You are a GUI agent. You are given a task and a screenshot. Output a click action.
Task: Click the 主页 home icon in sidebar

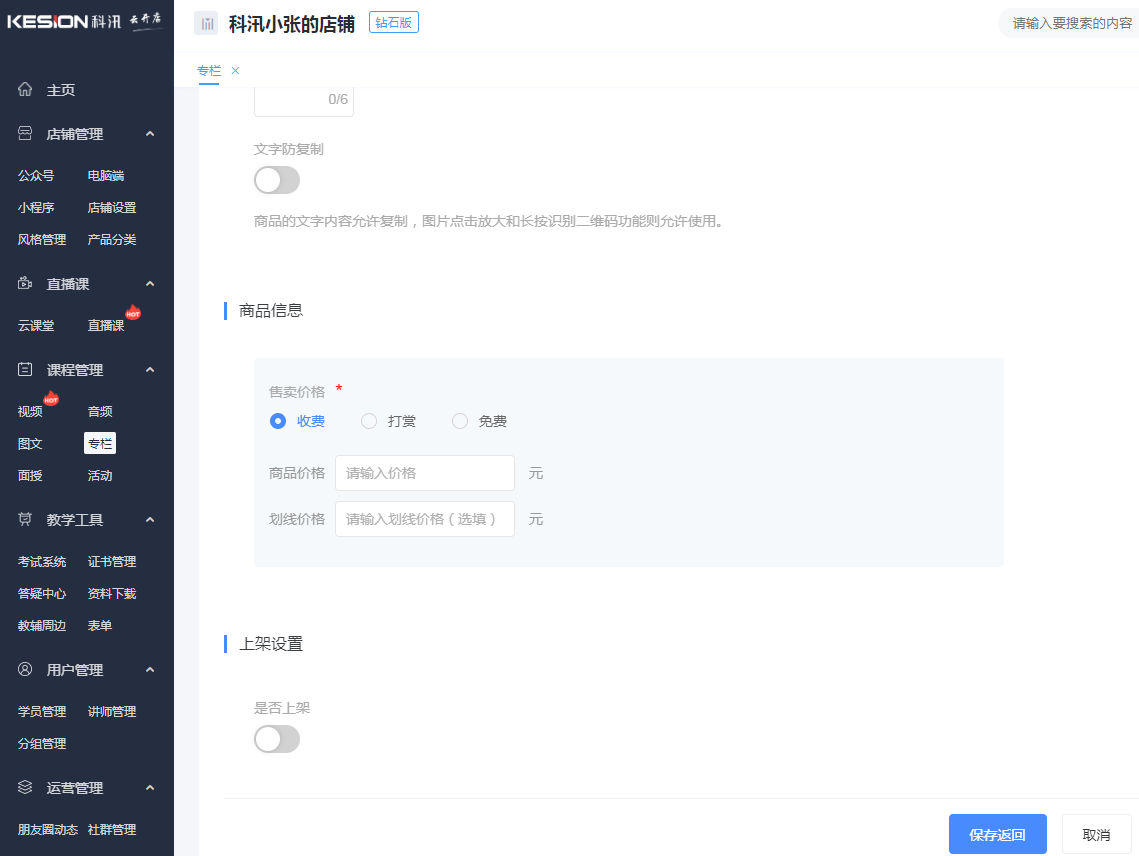click(24, 89)
